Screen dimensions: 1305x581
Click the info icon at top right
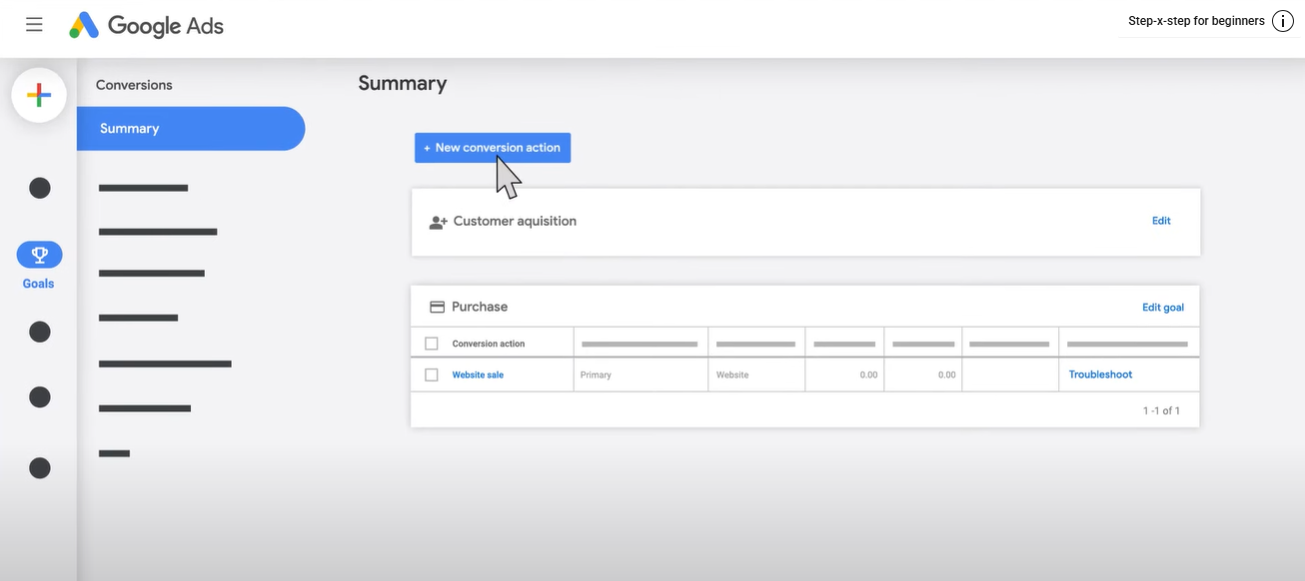pos(1283,21)
